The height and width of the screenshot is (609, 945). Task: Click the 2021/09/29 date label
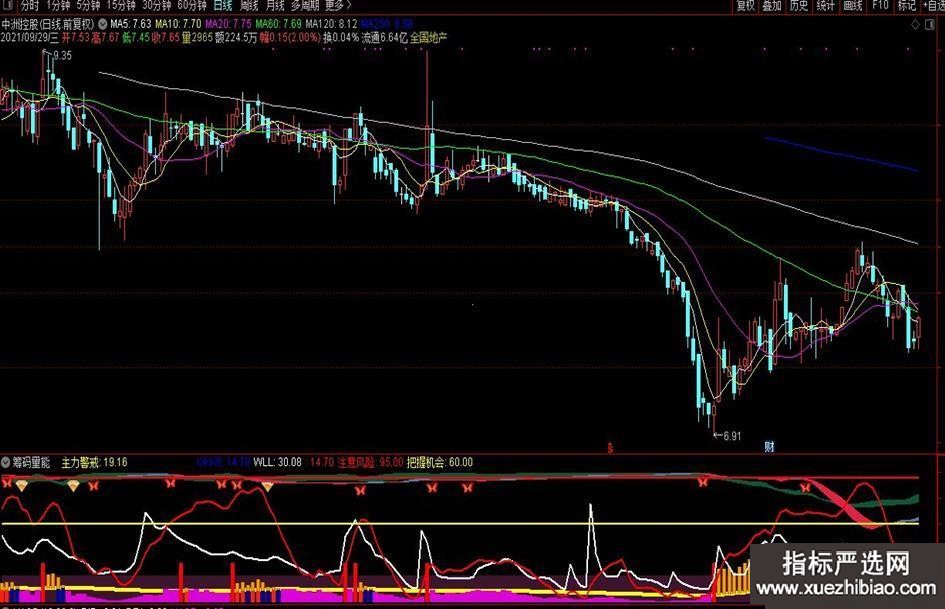(x=30, y=37)
